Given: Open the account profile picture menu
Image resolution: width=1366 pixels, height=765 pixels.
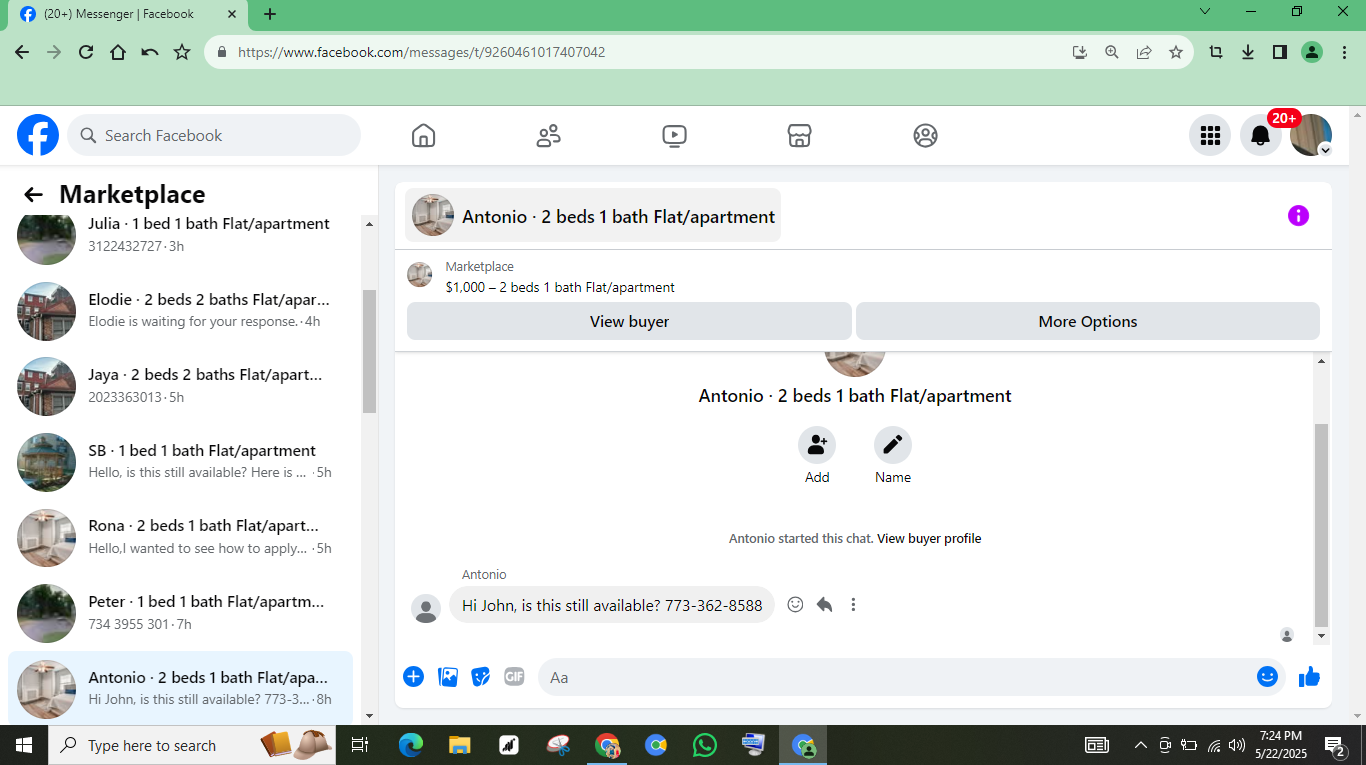Looking at the screenshot, I should coord(1311,135).
